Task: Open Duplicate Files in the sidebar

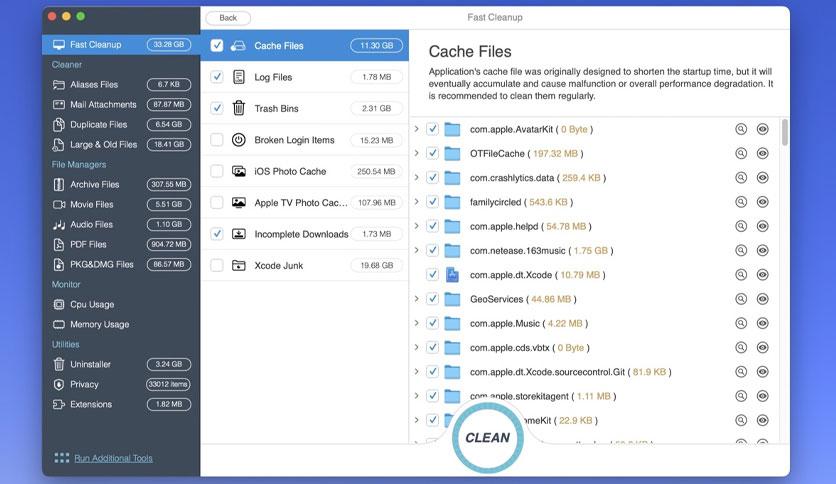Action: (x=121, y=125)
